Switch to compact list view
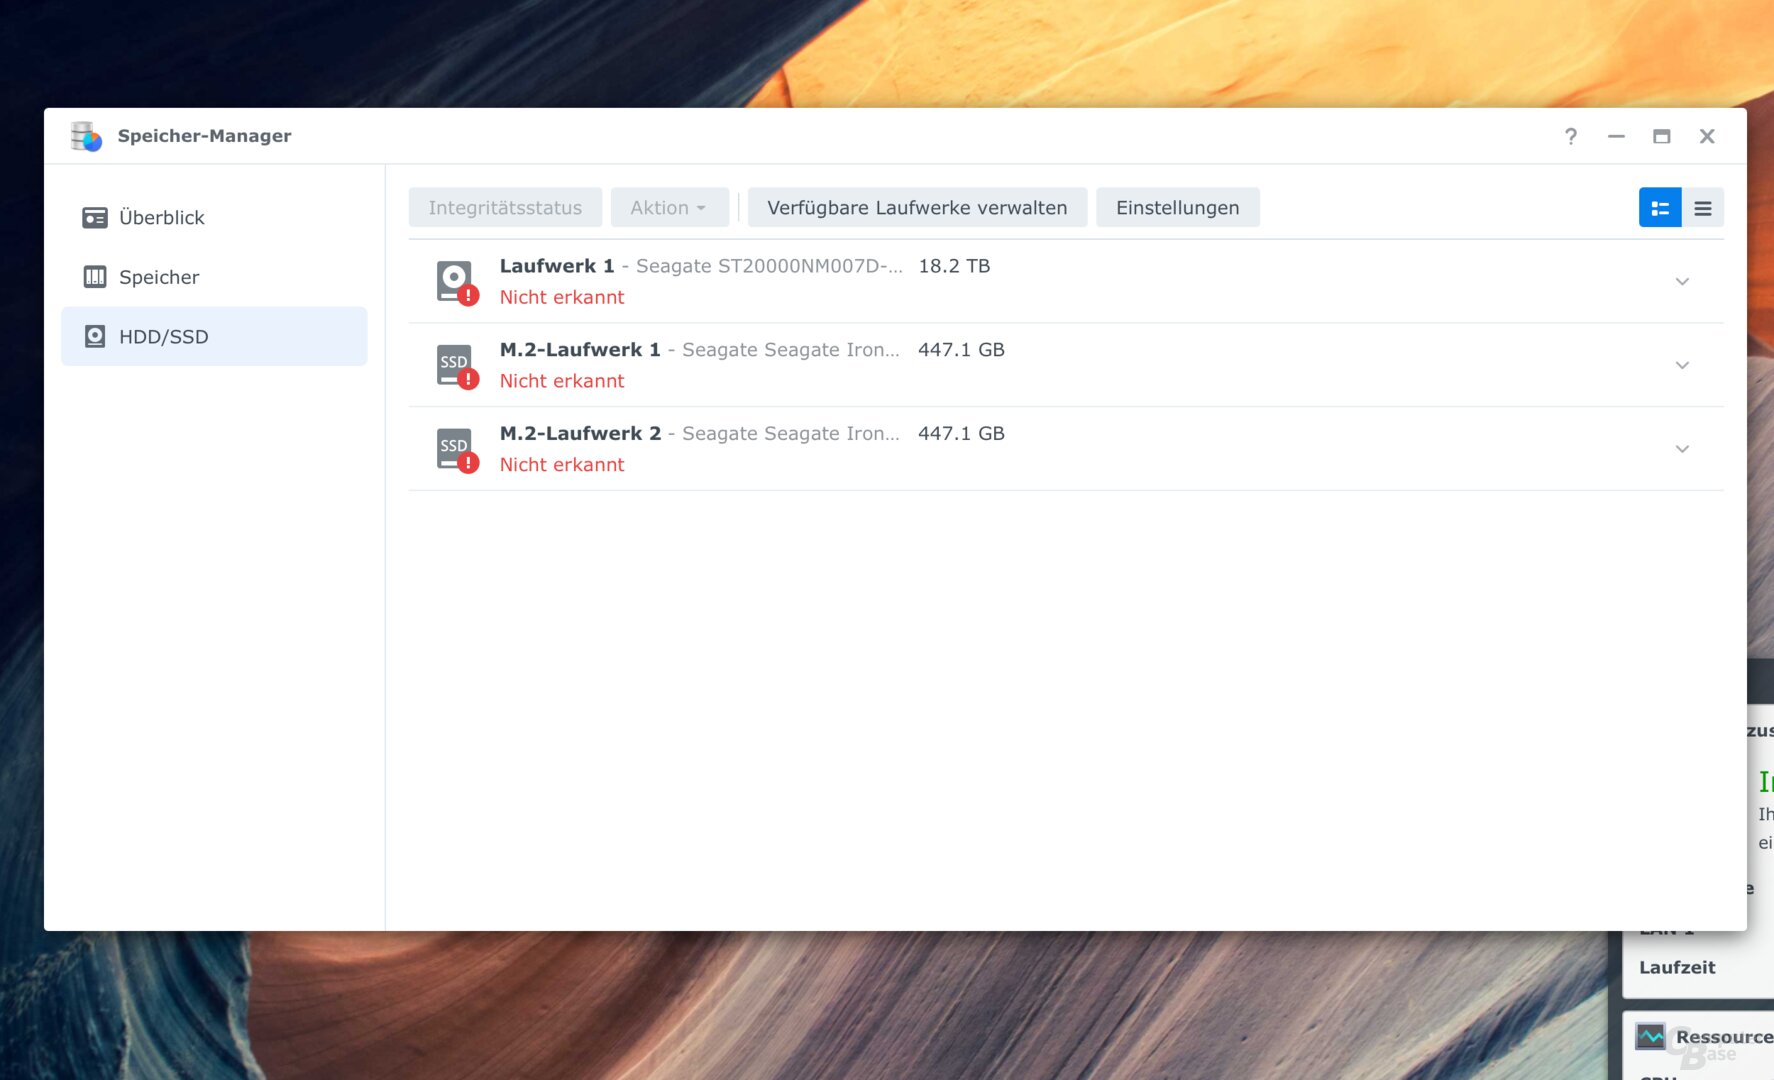The height and width of the screenshot is (1080, 1774). coord(1703,208)
